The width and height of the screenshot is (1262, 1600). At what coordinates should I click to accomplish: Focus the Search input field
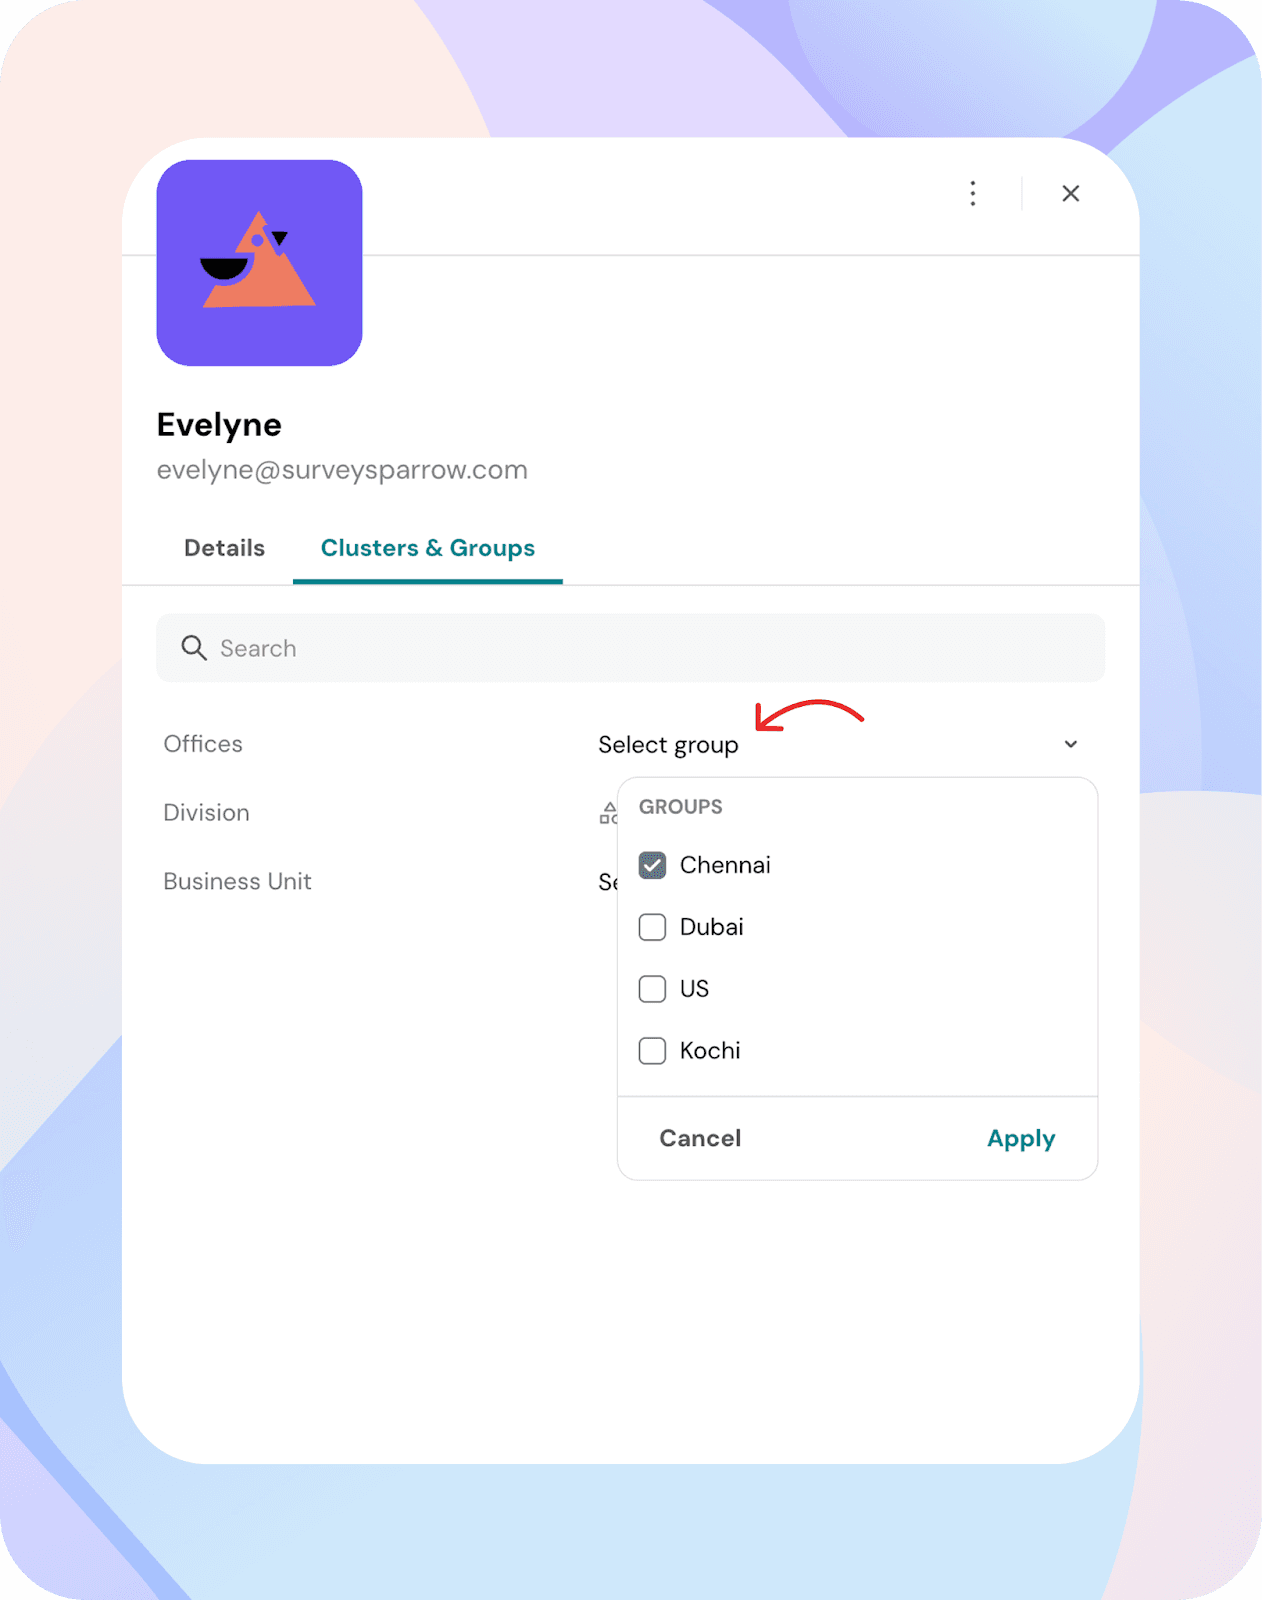(x=630, y=648)
